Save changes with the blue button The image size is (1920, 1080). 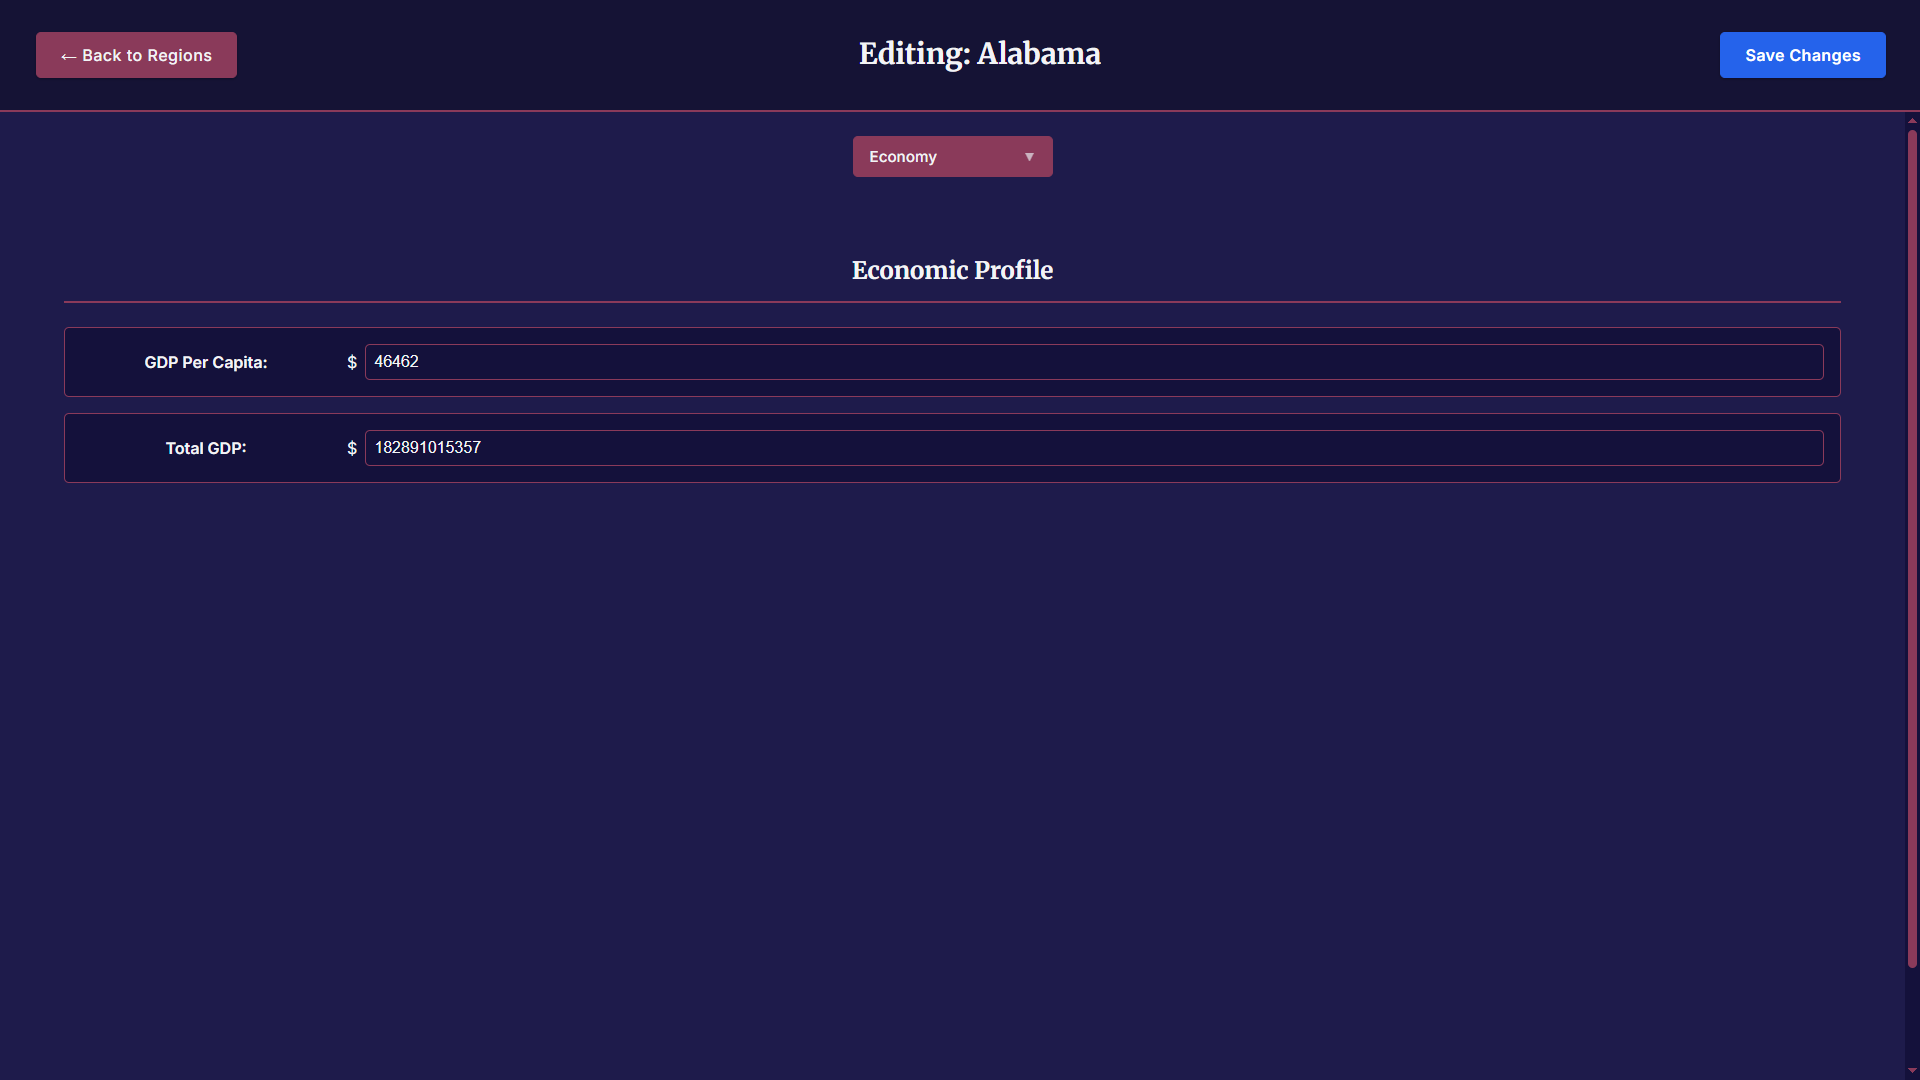pyautogui.click(x=1802, y=55)
